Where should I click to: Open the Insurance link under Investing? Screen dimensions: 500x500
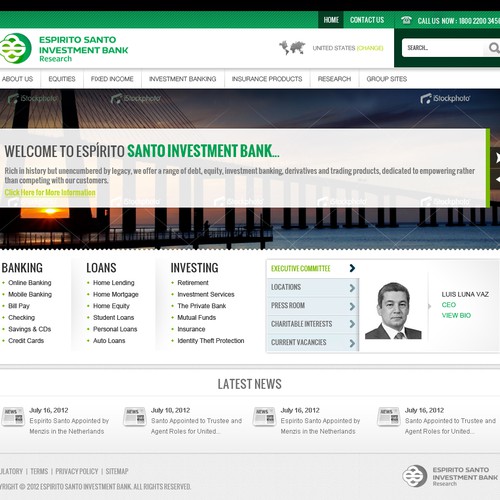pos(191,329)
